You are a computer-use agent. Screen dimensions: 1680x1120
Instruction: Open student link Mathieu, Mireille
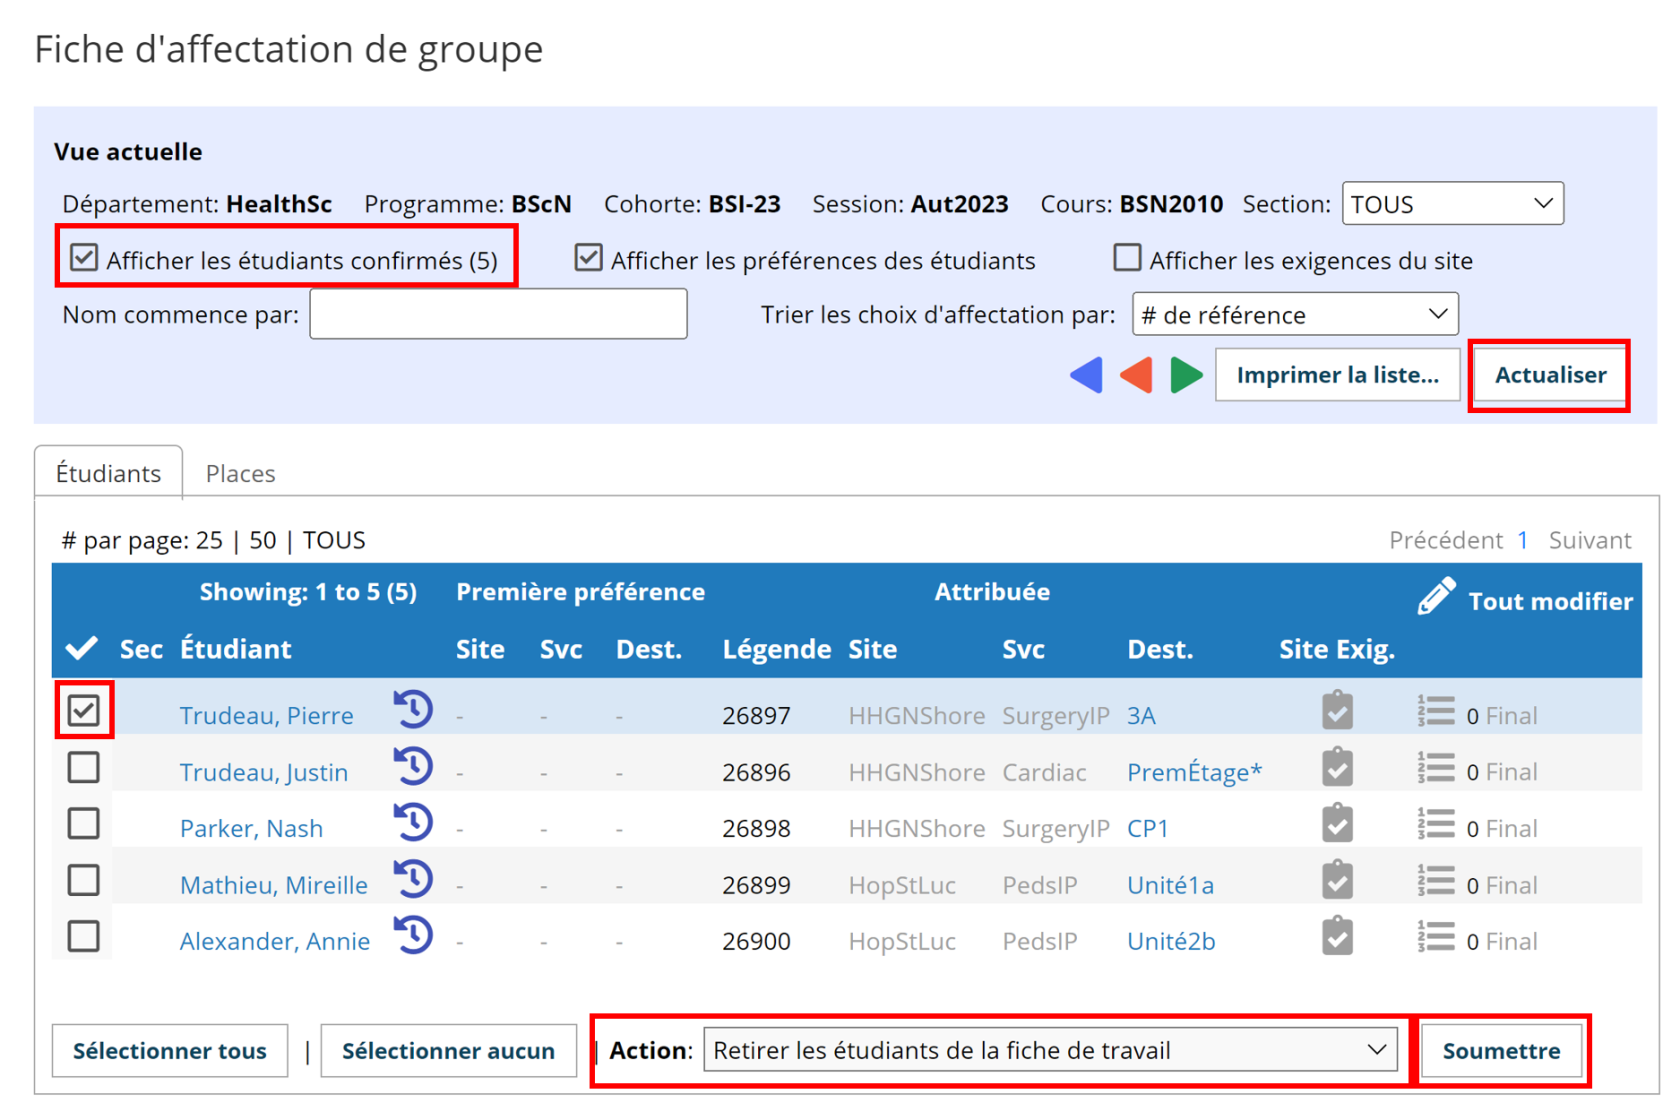coord(273,885)
